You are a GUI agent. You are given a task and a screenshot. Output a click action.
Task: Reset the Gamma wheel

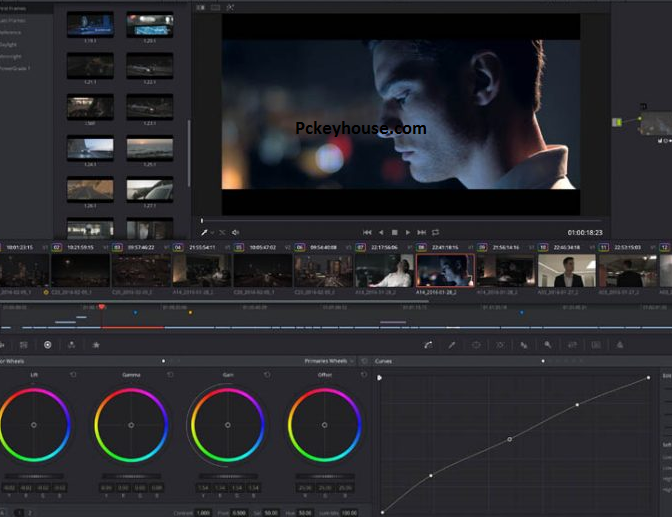pyautogui.click(x=170, y=375)
